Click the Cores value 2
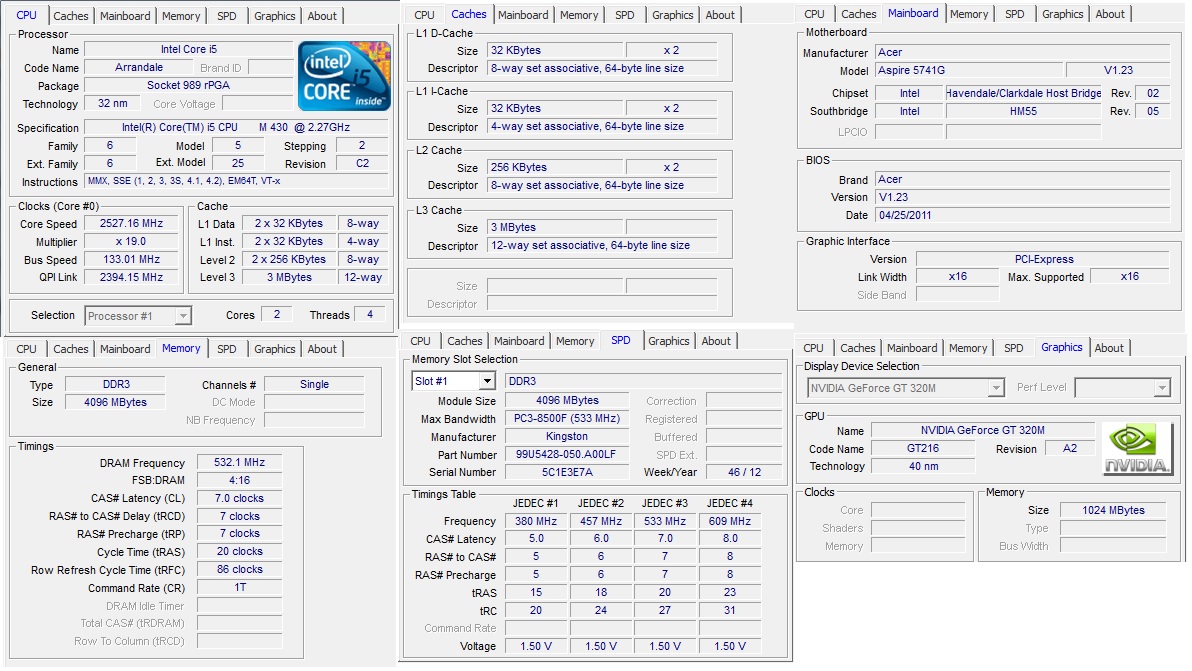 click(277, 315)
